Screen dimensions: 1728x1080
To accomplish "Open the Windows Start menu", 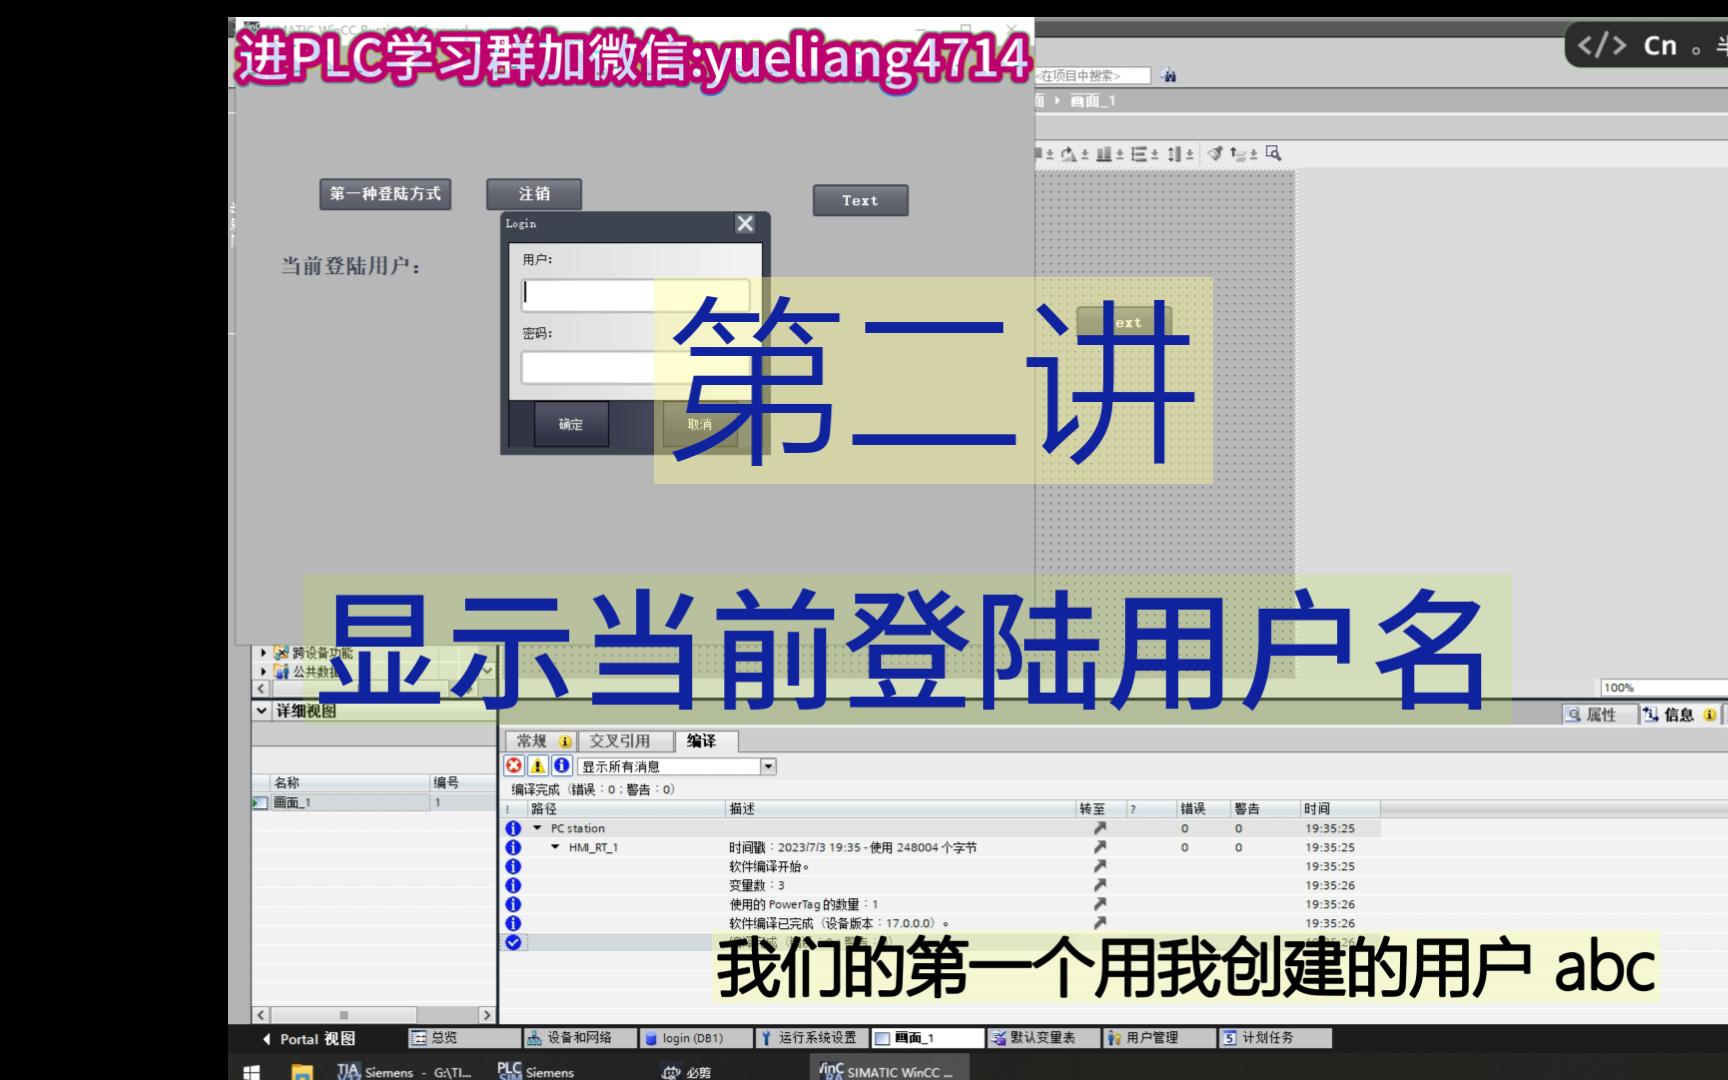I will 252,1072.
